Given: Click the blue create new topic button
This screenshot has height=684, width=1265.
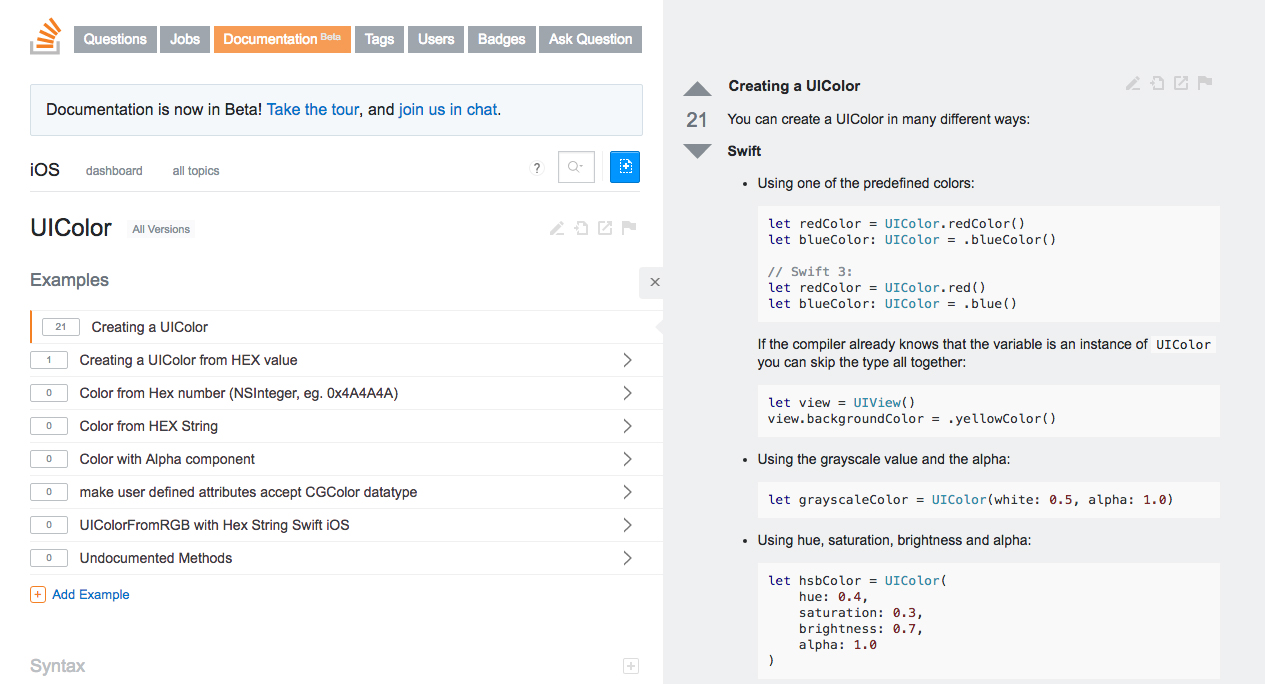Looking at the screenshot, I should tap(625, 167).
